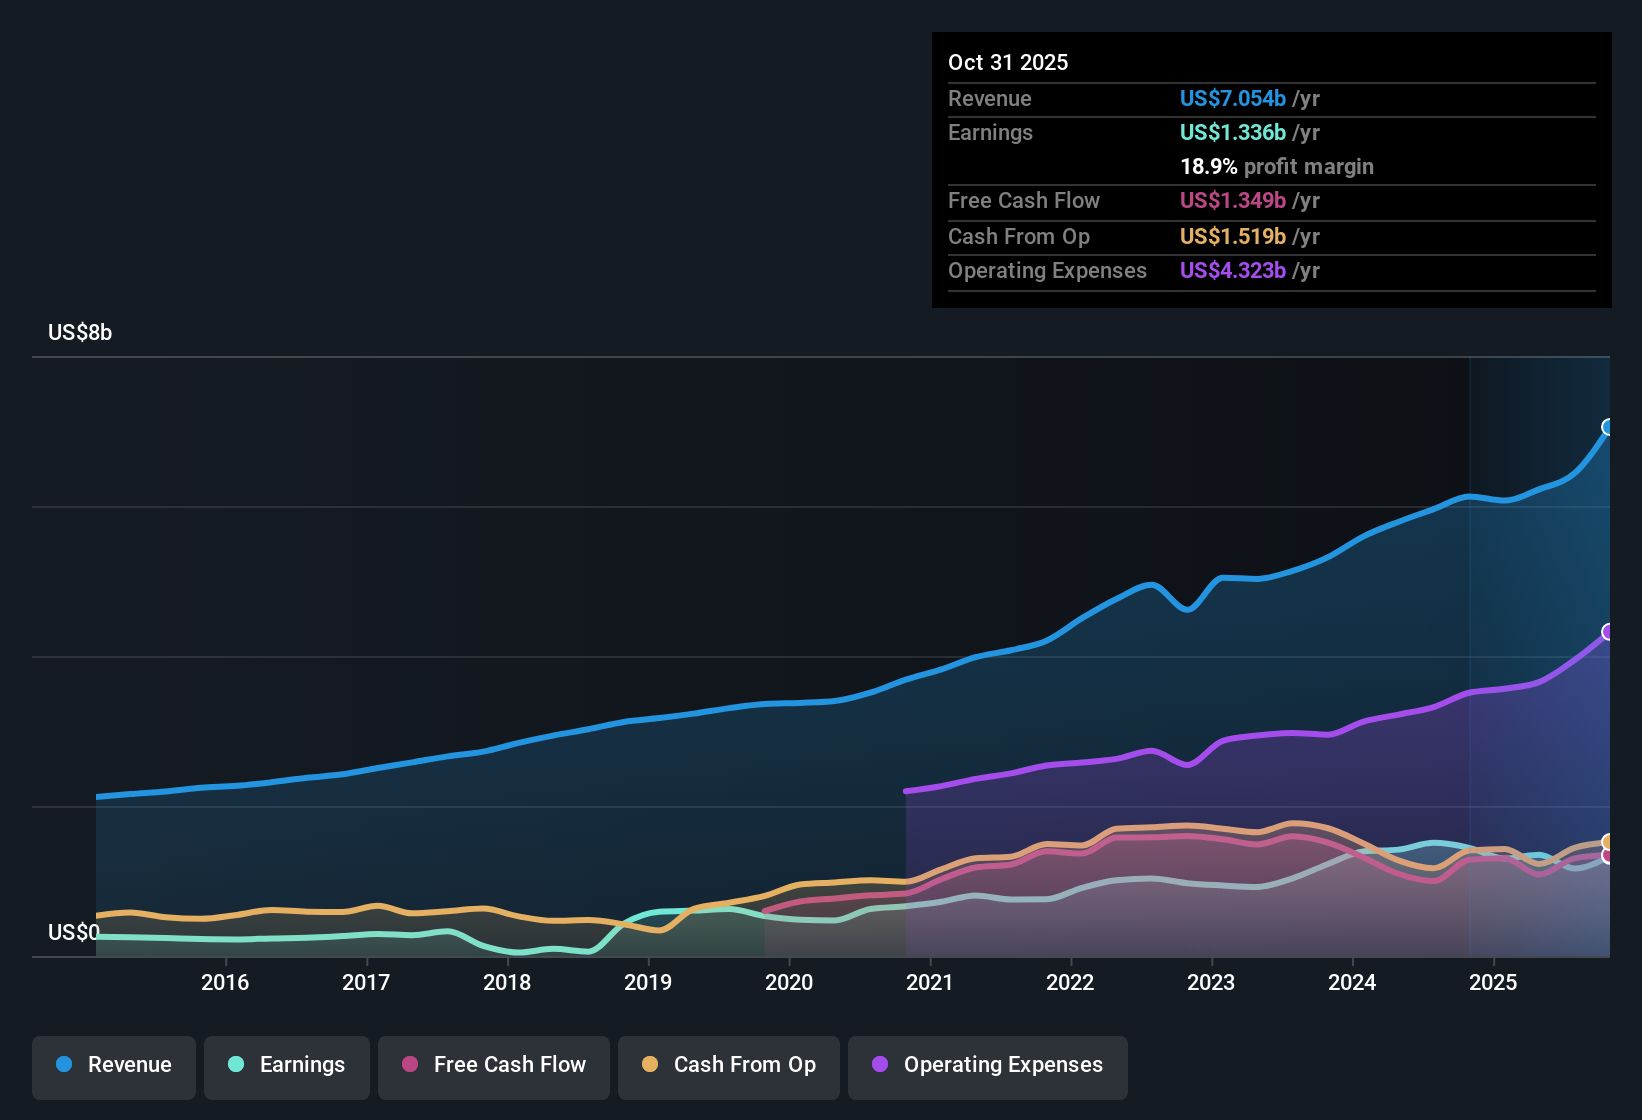Toggle the Earnings series visibility
Image resolution: width=1642 pixels, height=1120 pixels.
(287, 1065)
